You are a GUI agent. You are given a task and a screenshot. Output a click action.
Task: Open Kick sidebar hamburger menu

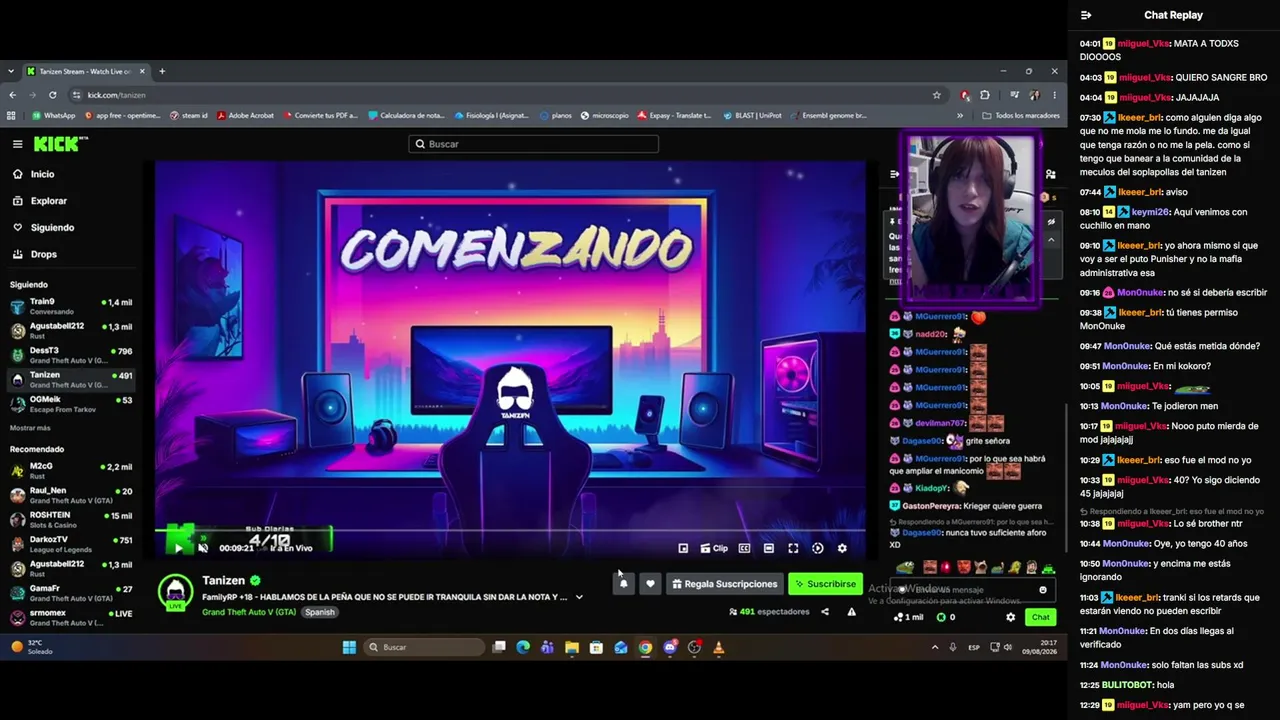(x=17, y=144)
